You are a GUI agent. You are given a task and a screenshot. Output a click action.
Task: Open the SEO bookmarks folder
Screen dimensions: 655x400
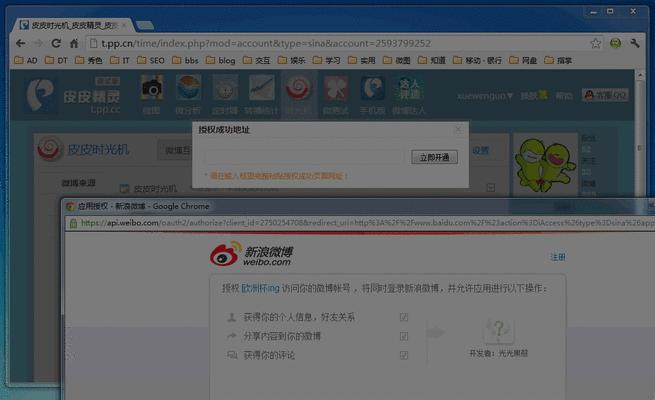pos(151,61)
